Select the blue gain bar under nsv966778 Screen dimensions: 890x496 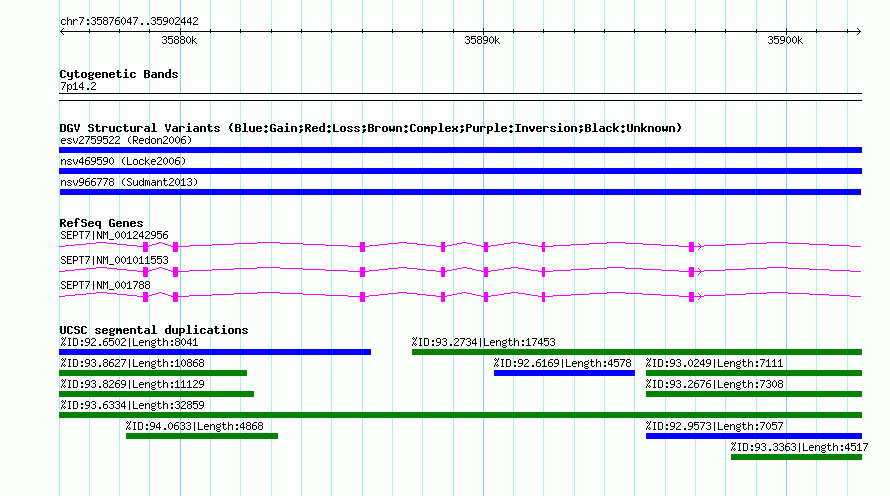460,192
